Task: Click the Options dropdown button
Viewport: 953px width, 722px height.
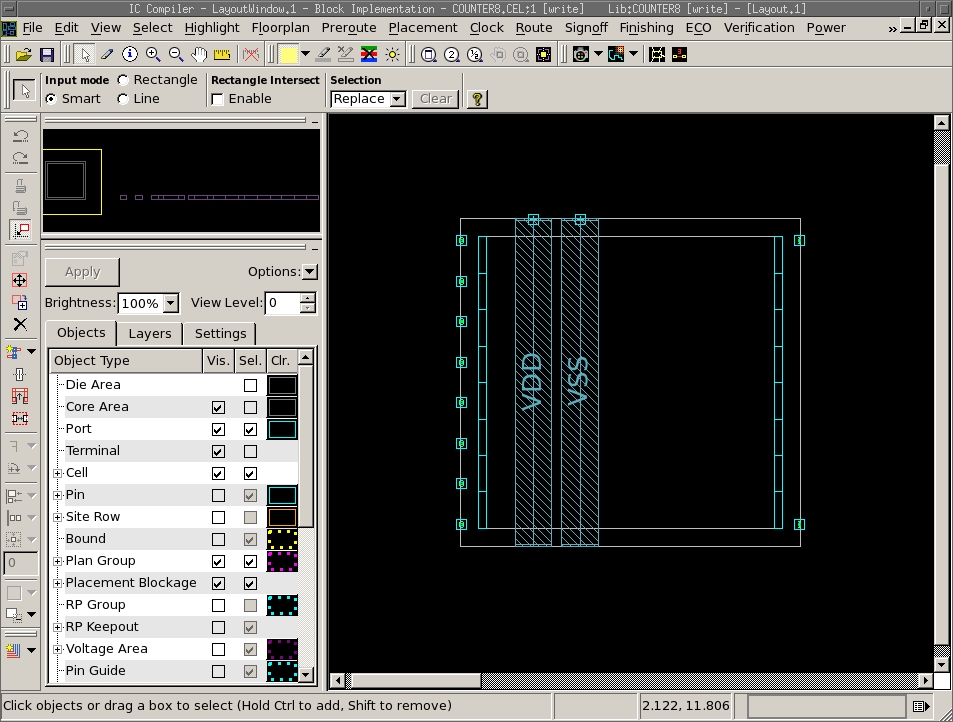Action: (x=309, y=272)
